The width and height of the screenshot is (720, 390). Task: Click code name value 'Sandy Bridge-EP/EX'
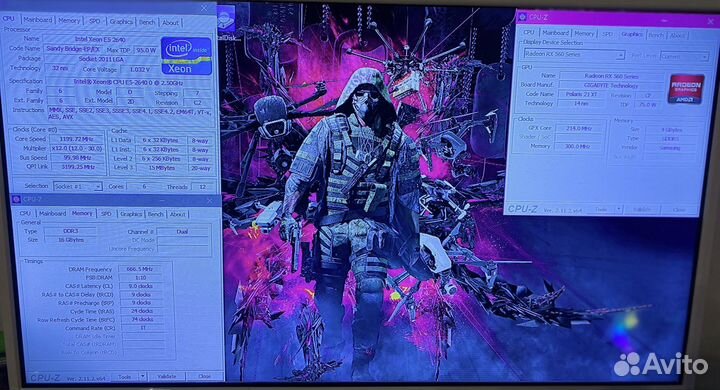coord(73,49)
